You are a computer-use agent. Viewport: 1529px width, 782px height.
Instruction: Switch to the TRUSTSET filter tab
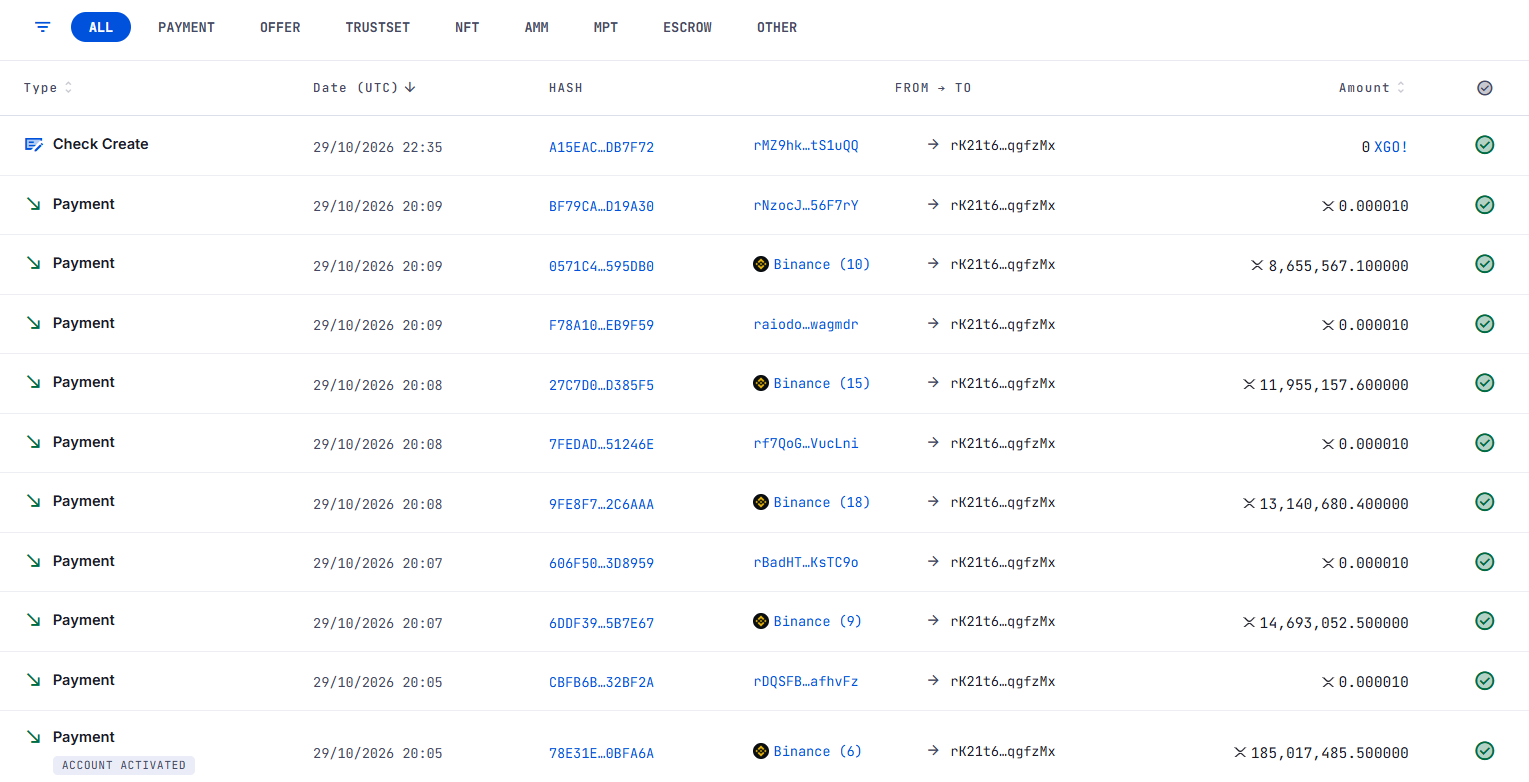point(378,27)
